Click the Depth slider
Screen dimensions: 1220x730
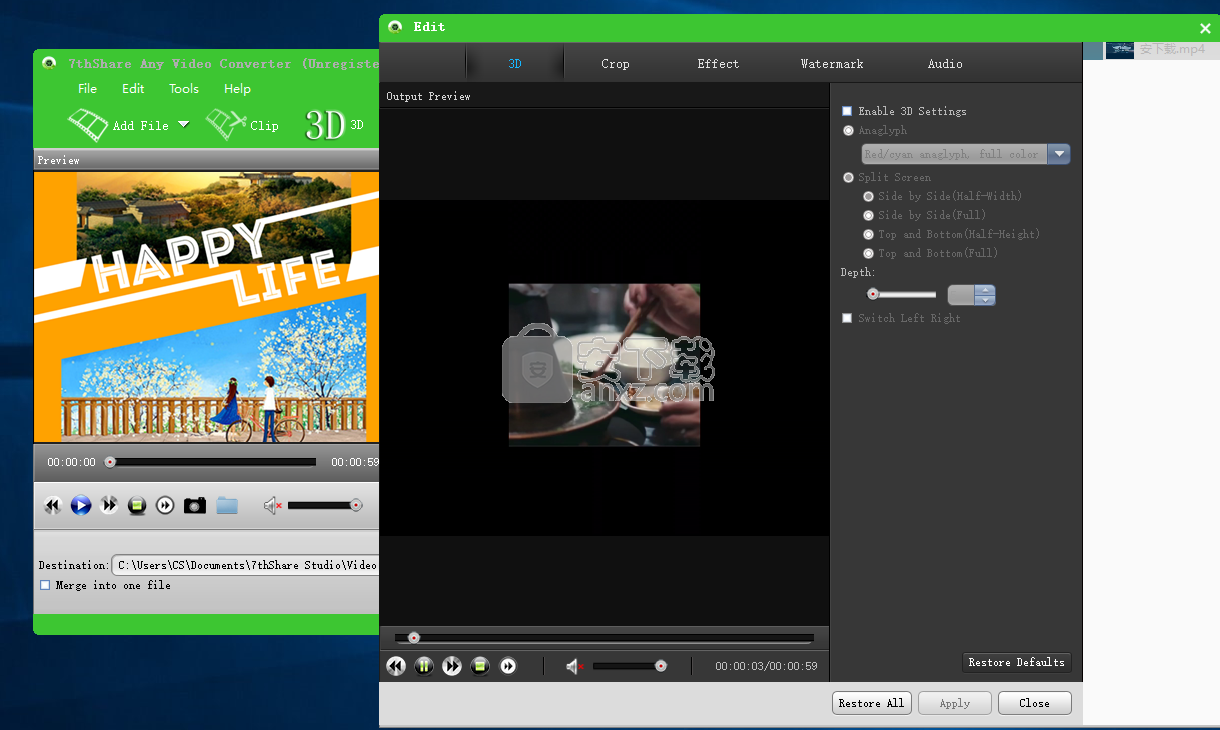[902, 295]
